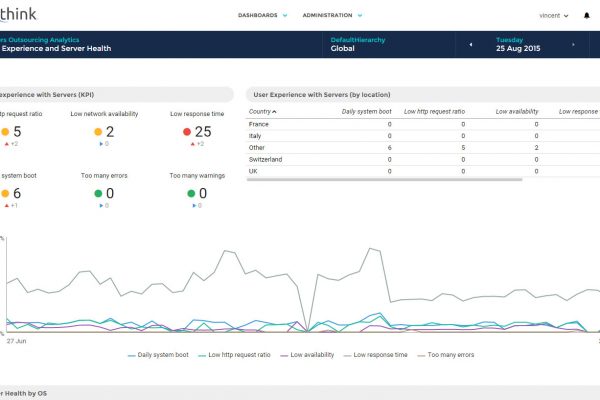
Task: Toggle Daily system boot legend series
Action: [158, 355]
